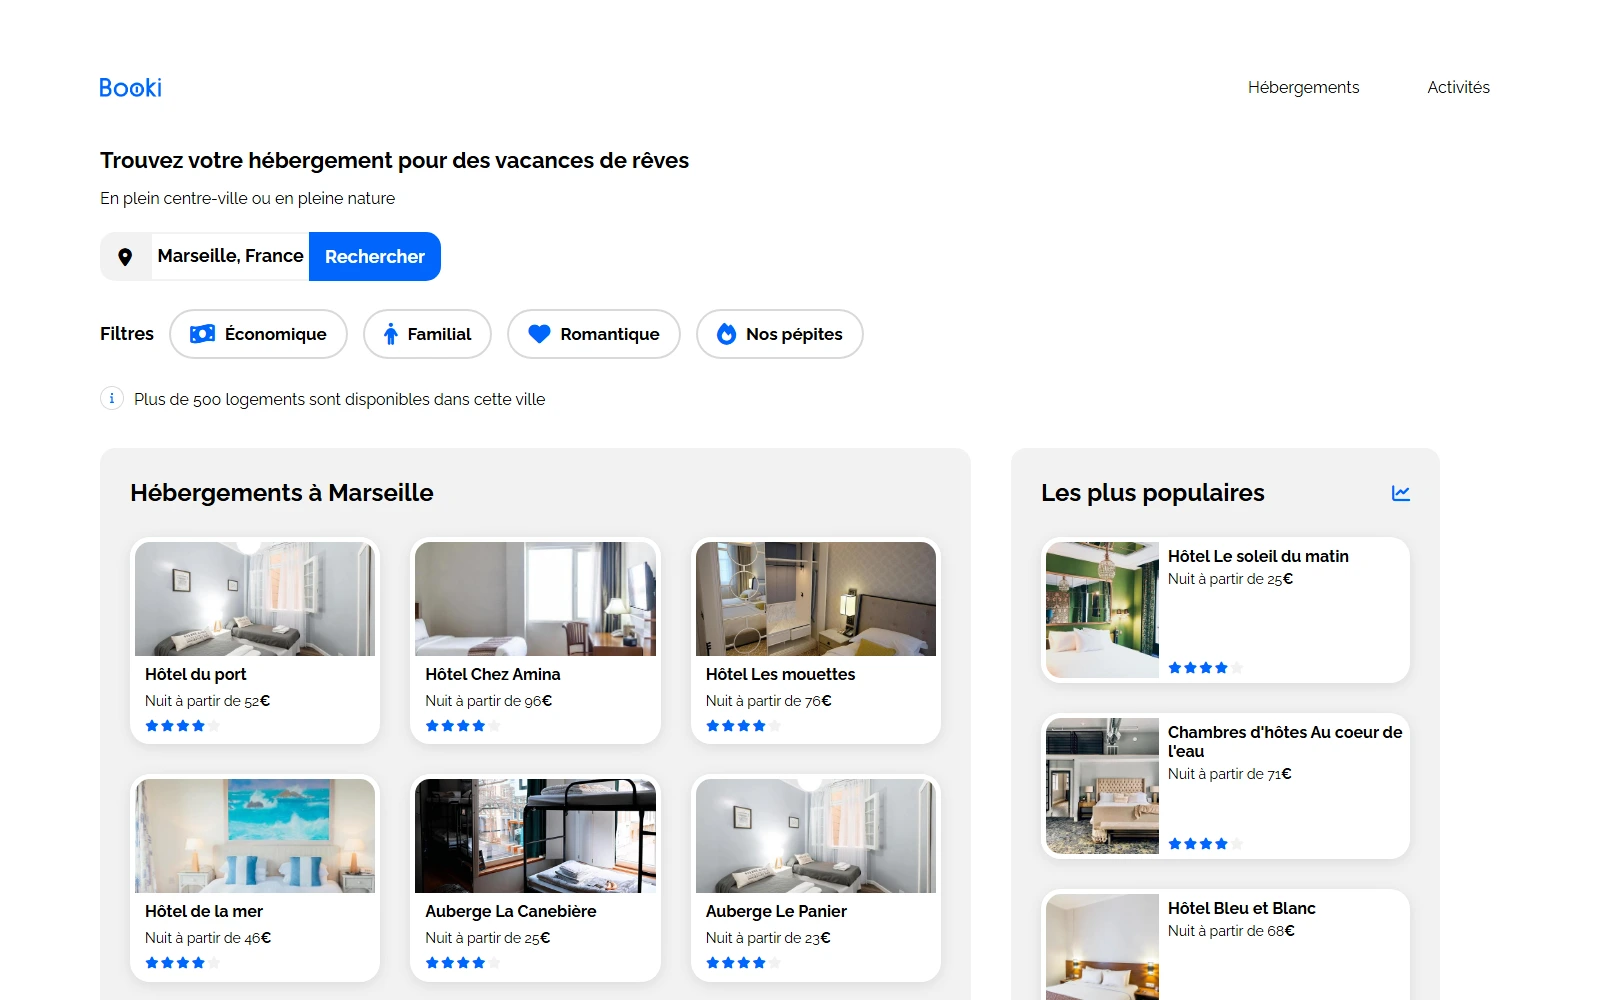Click Auberge La Canebière star rating
1600x1000 pixels.
[x=463, y=963]
